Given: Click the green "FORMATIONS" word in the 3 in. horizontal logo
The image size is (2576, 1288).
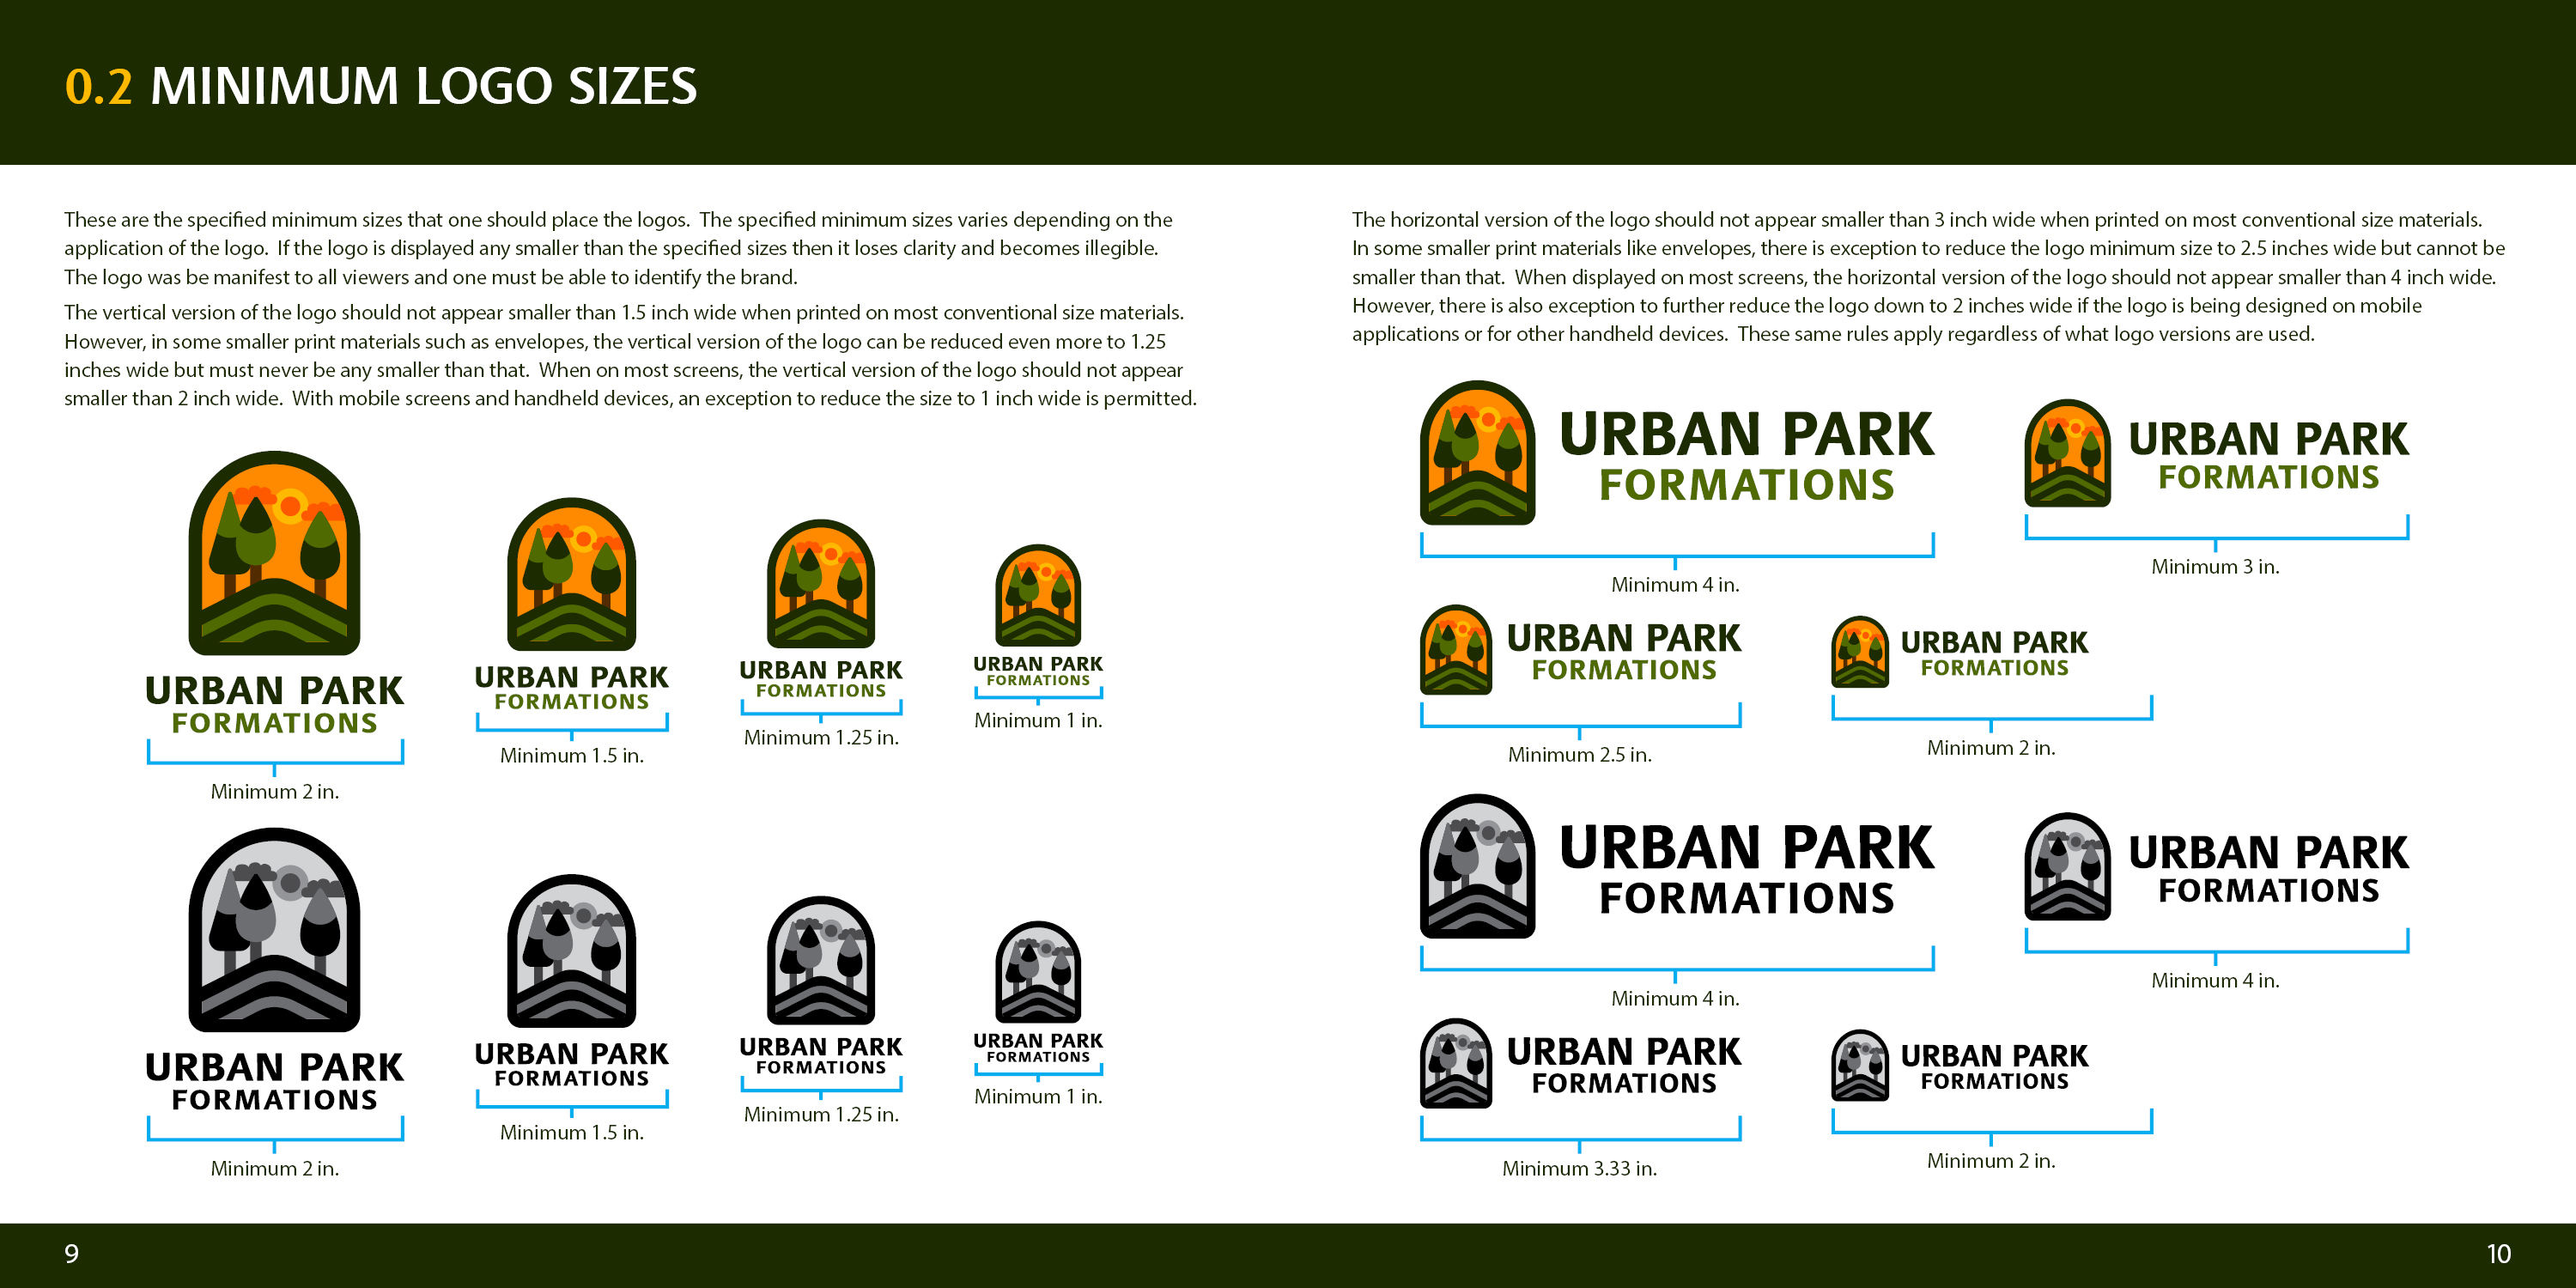Looking at the screenshot, I should [x=2268, y=478].
